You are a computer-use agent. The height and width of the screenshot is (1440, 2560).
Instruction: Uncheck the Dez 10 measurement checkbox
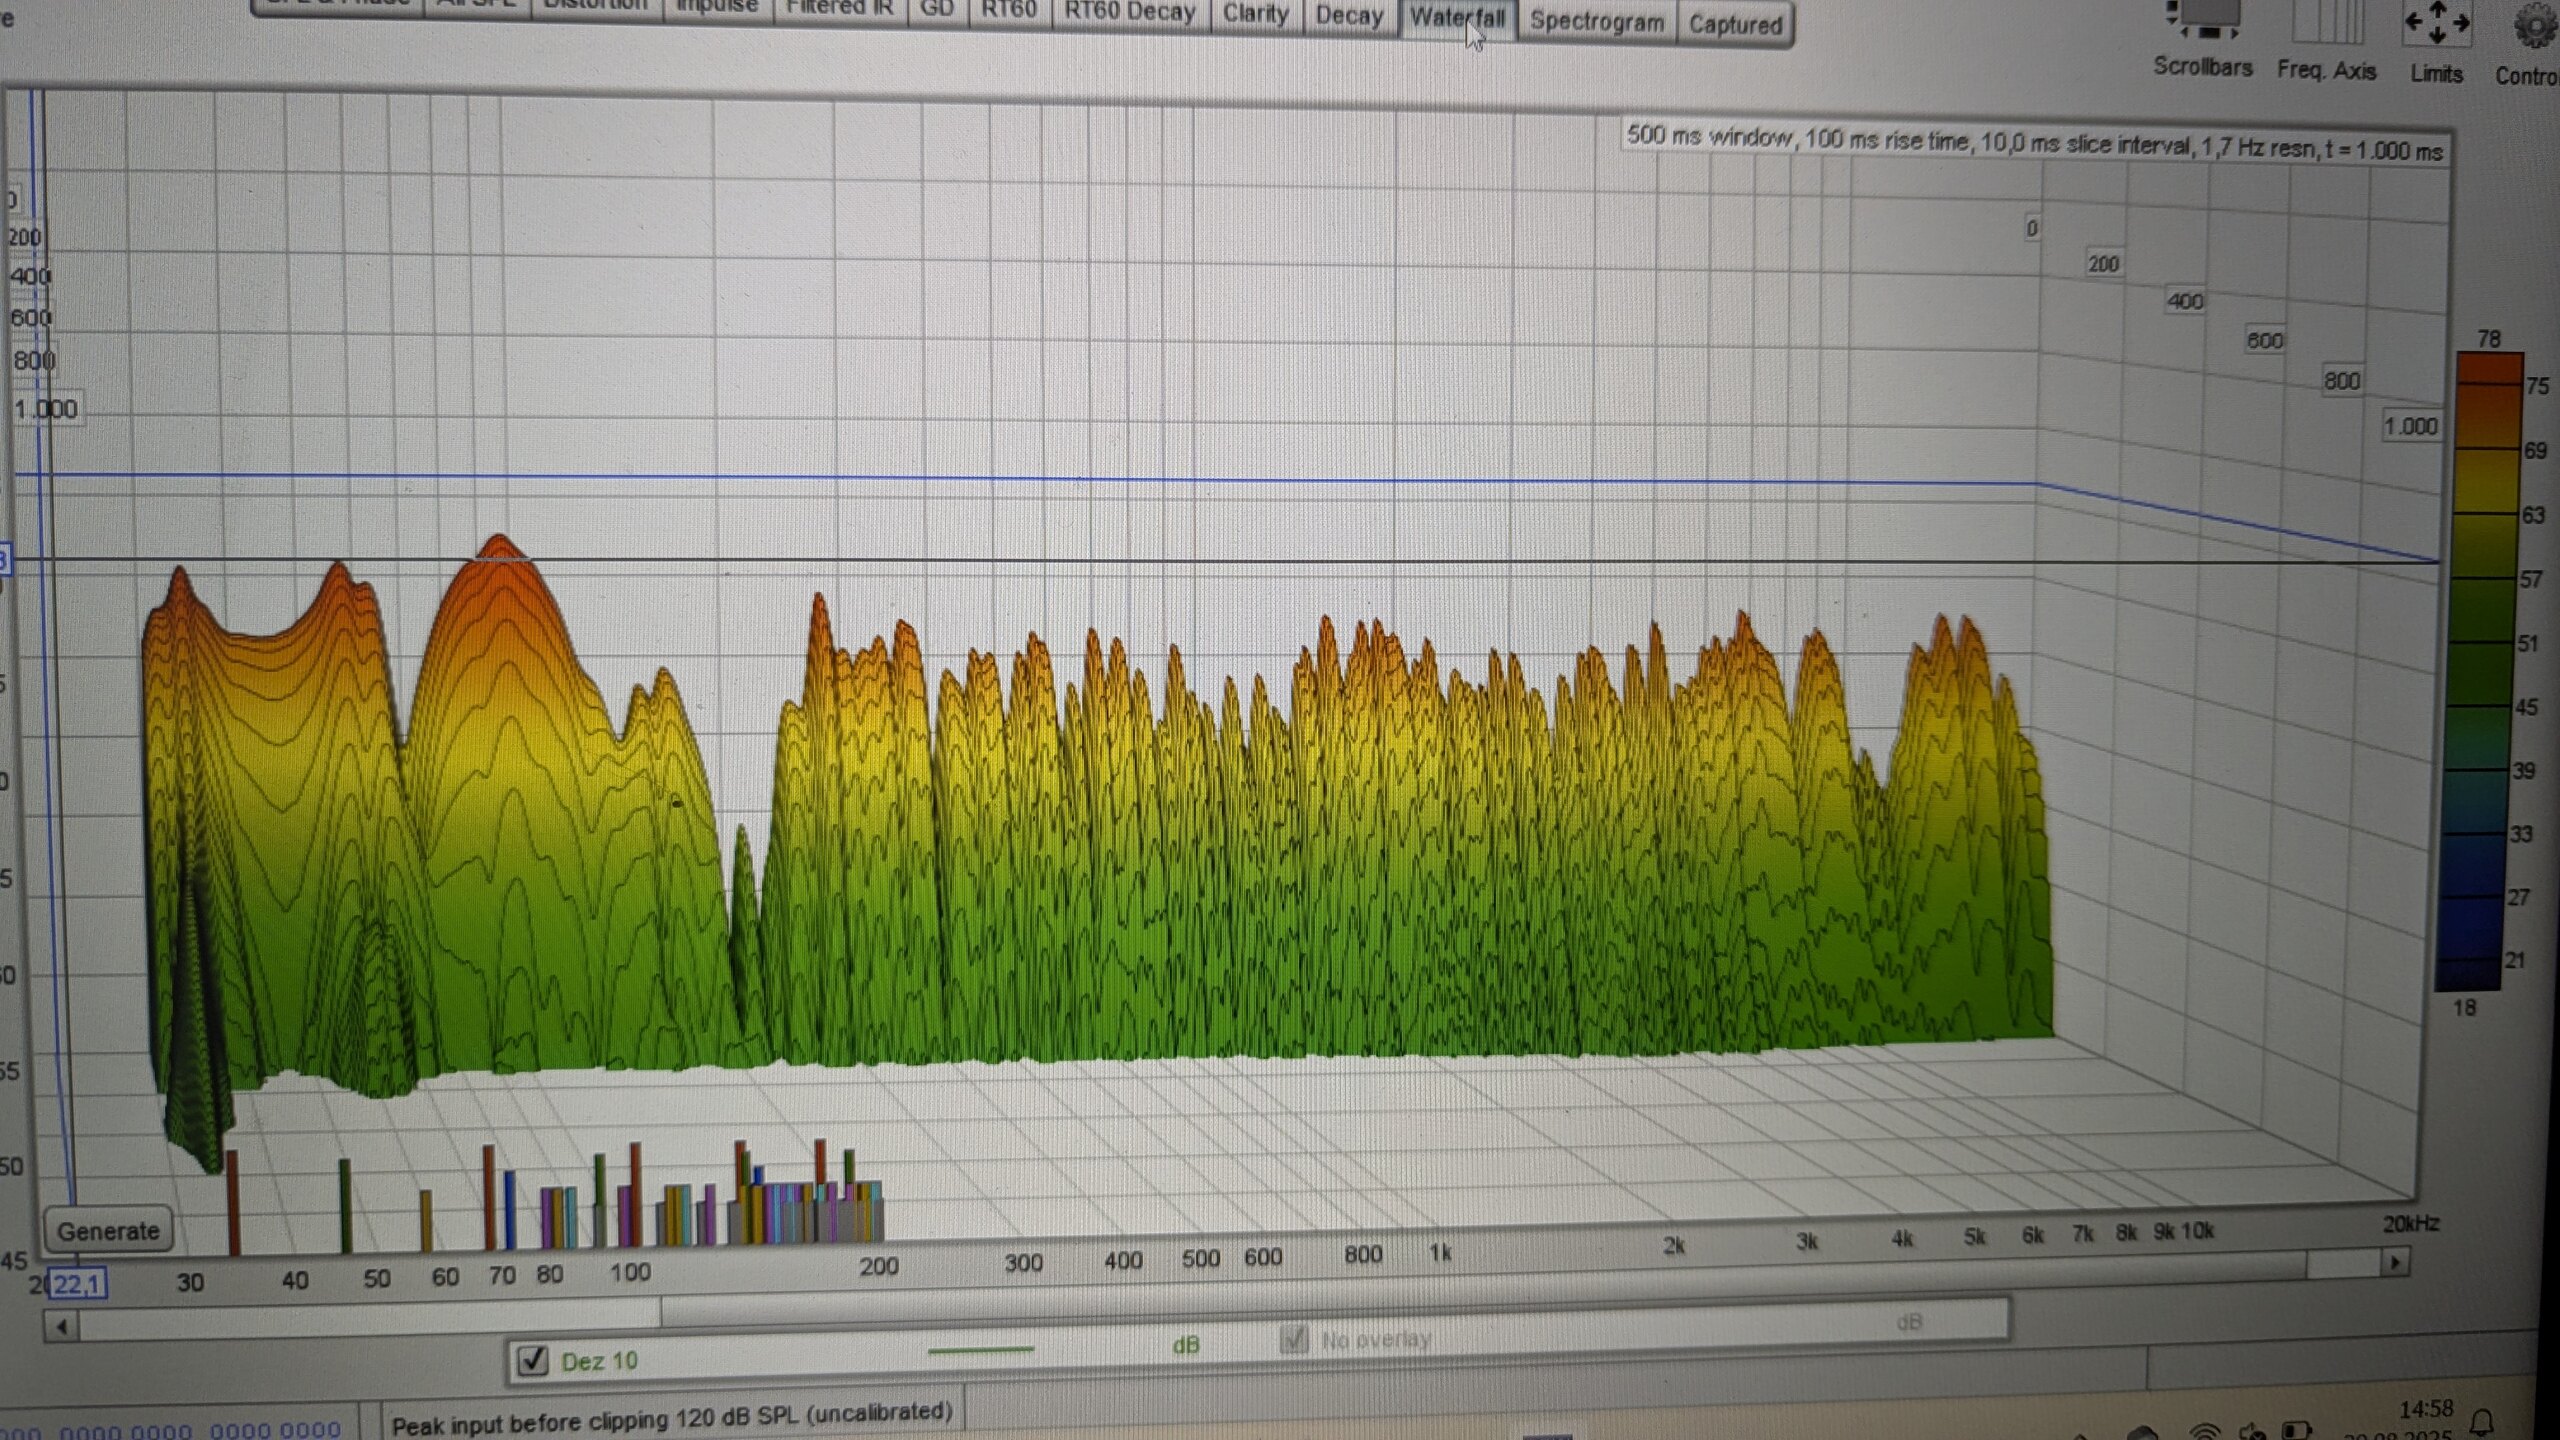(533, 1360)
